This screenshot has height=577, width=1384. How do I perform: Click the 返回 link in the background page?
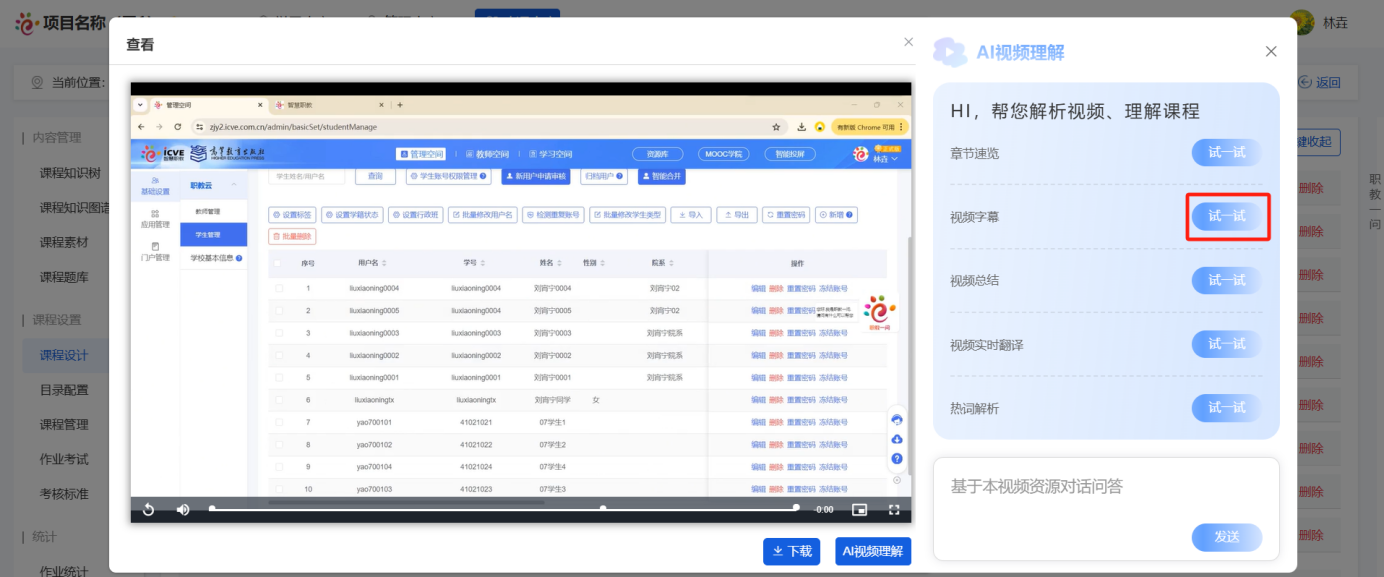pos(1319,83)
